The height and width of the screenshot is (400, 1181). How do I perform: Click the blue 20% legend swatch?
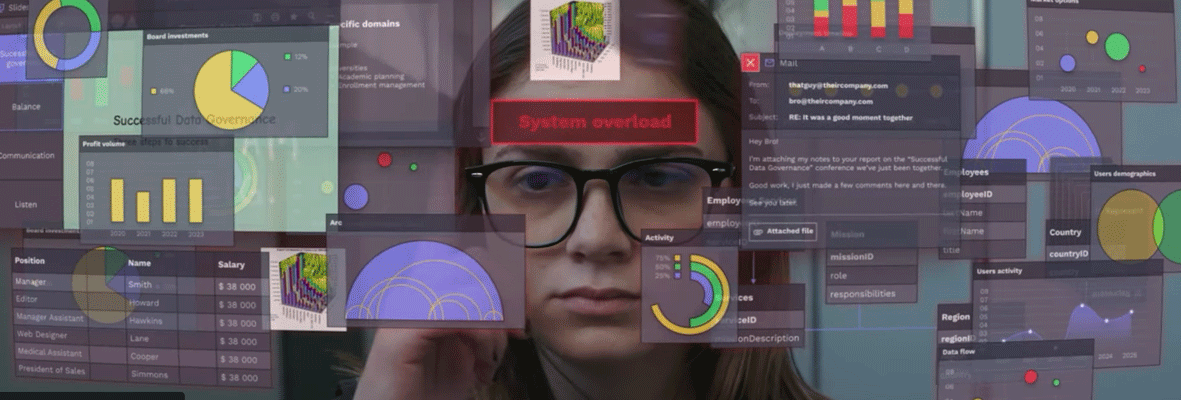(x=288, y=90)
